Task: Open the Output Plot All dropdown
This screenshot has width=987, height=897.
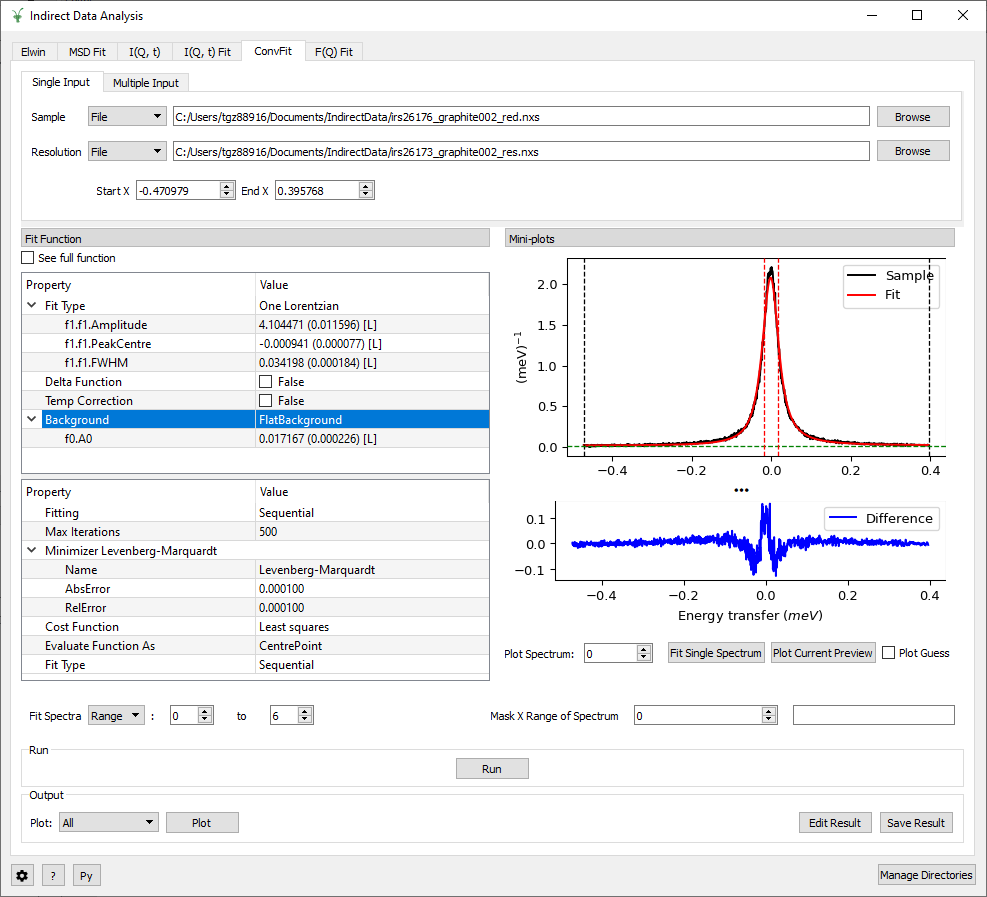Action: click(108, 822)
